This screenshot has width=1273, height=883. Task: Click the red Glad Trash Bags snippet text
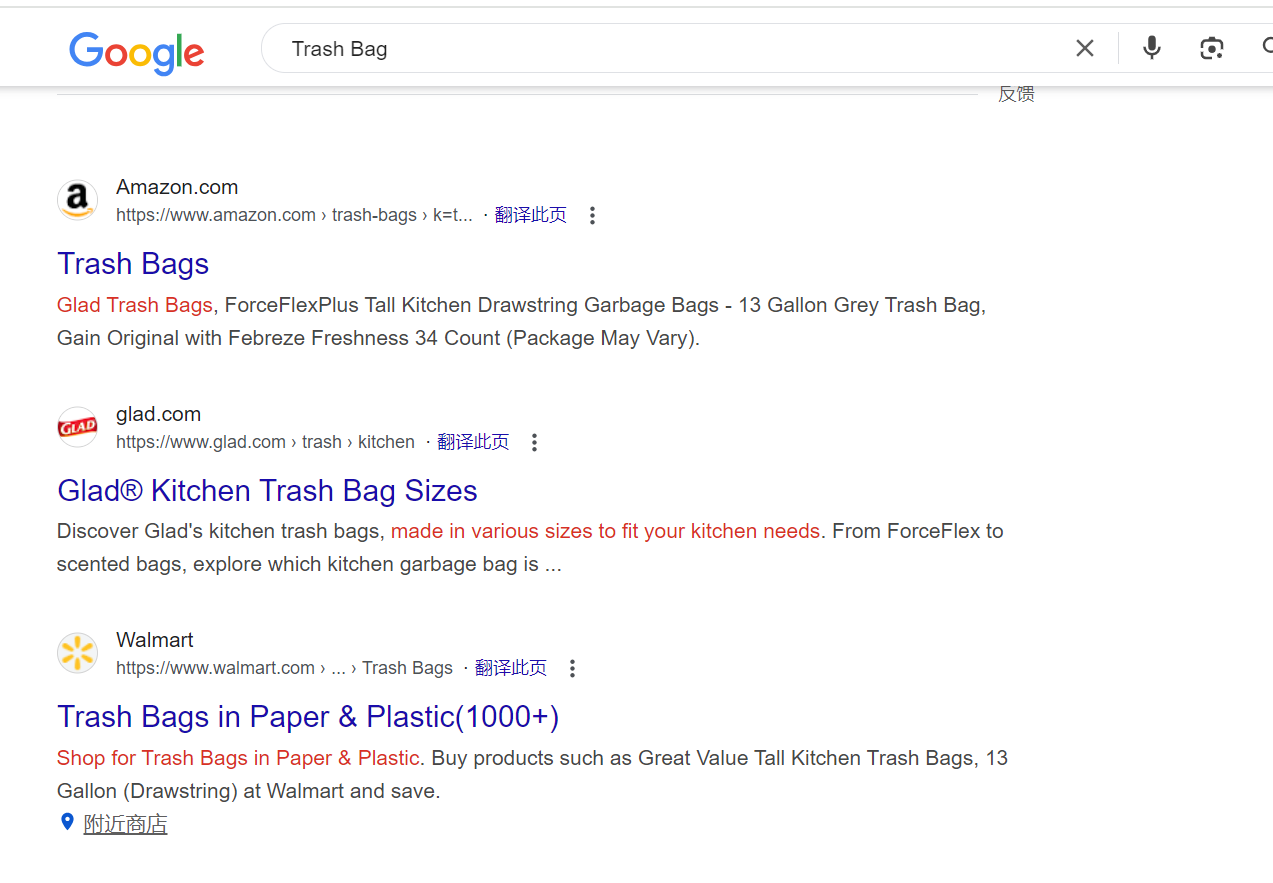135,305
